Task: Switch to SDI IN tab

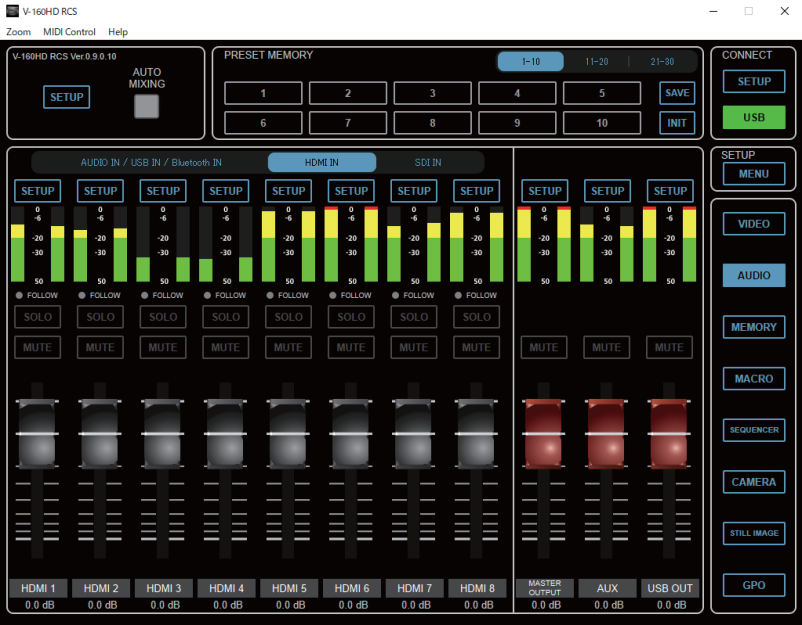Action: (428, 162)
